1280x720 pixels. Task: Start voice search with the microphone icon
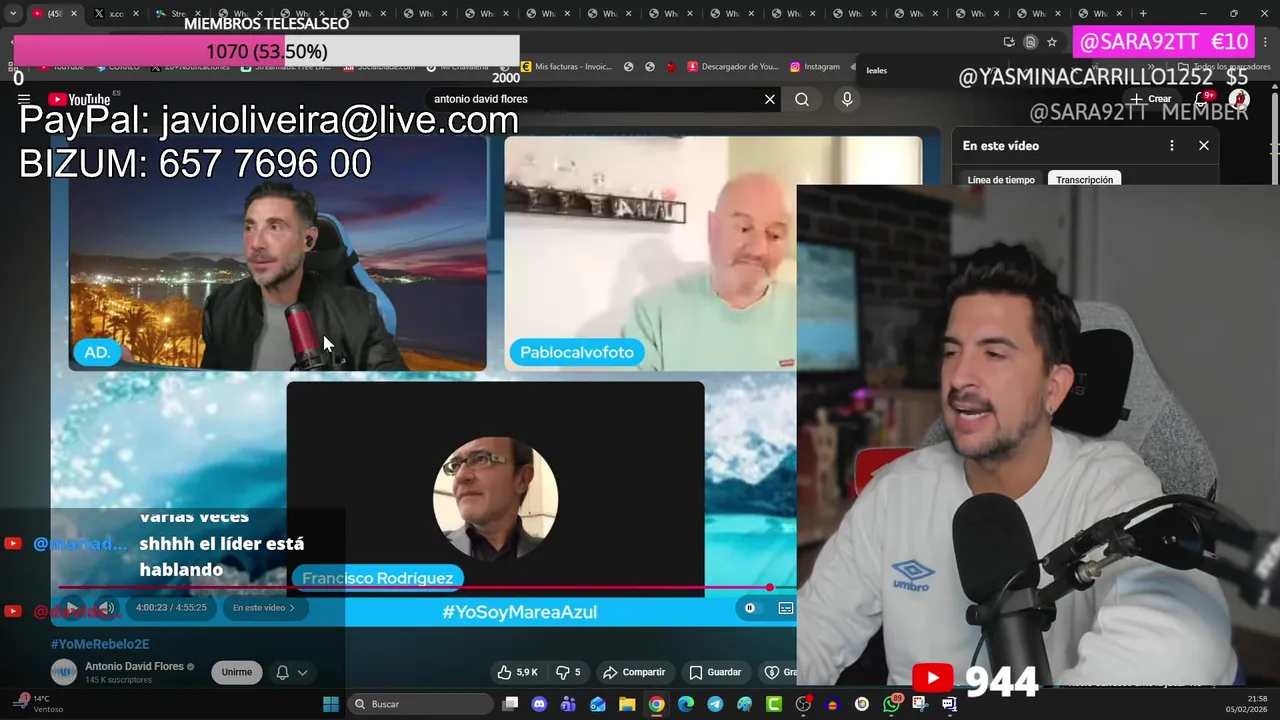point(847,99)
